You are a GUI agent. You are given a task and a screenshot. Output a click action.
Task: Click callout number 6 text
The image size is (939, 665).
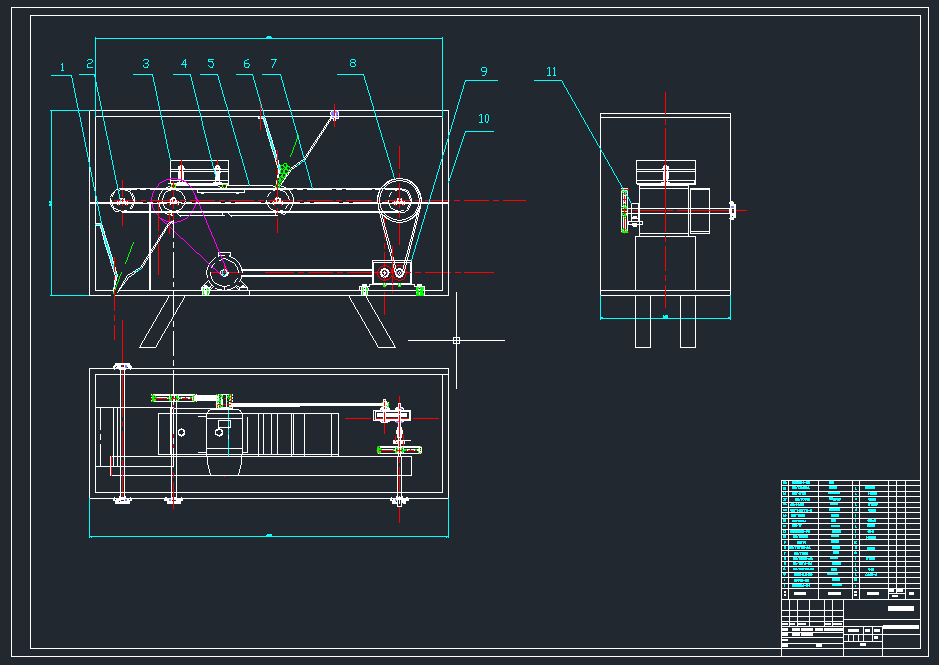246,64
